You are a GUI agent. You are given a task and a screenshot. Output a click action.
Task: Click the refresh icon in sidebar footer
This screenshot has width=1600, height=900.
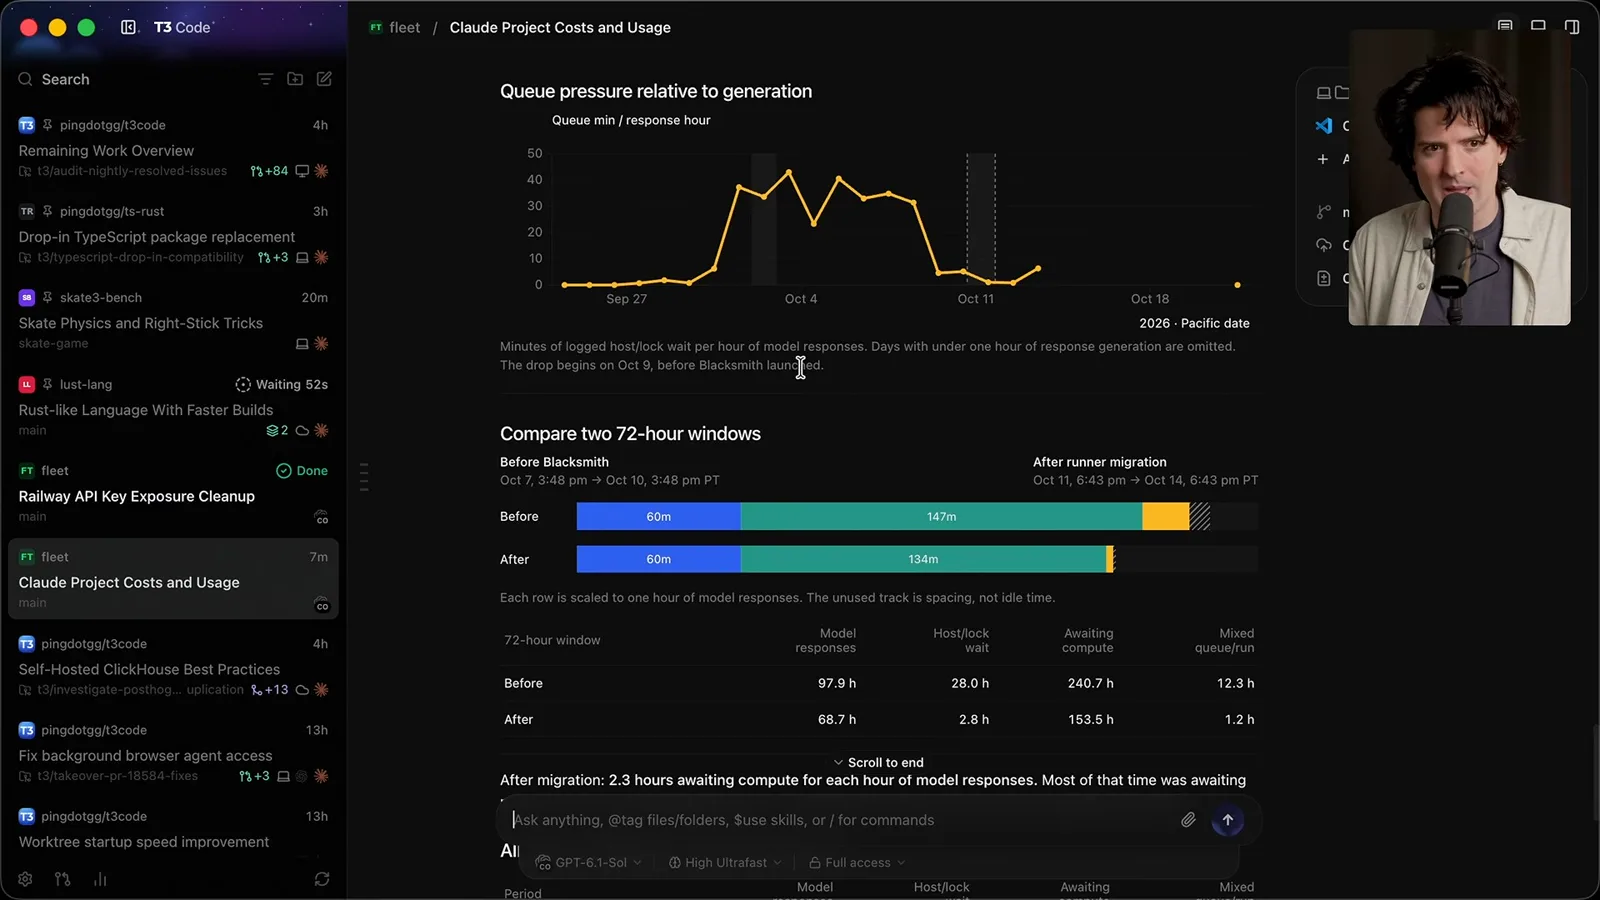coord(322,879)
